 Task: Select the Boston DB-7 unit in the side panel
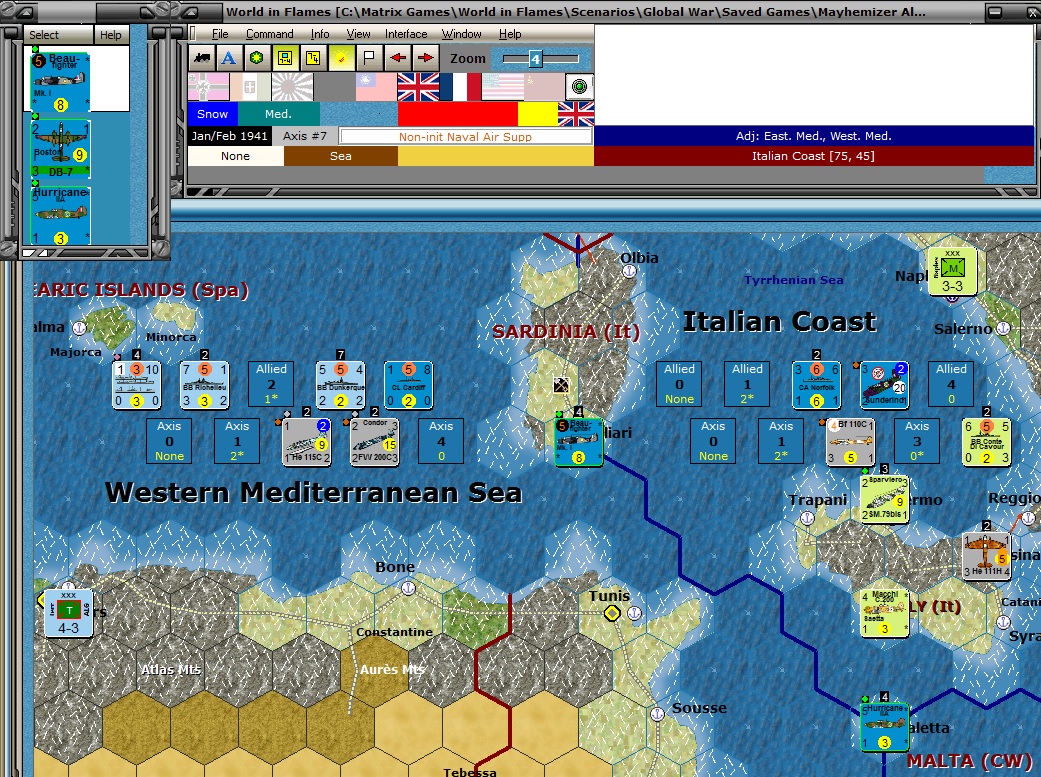(x=60, y=149)
